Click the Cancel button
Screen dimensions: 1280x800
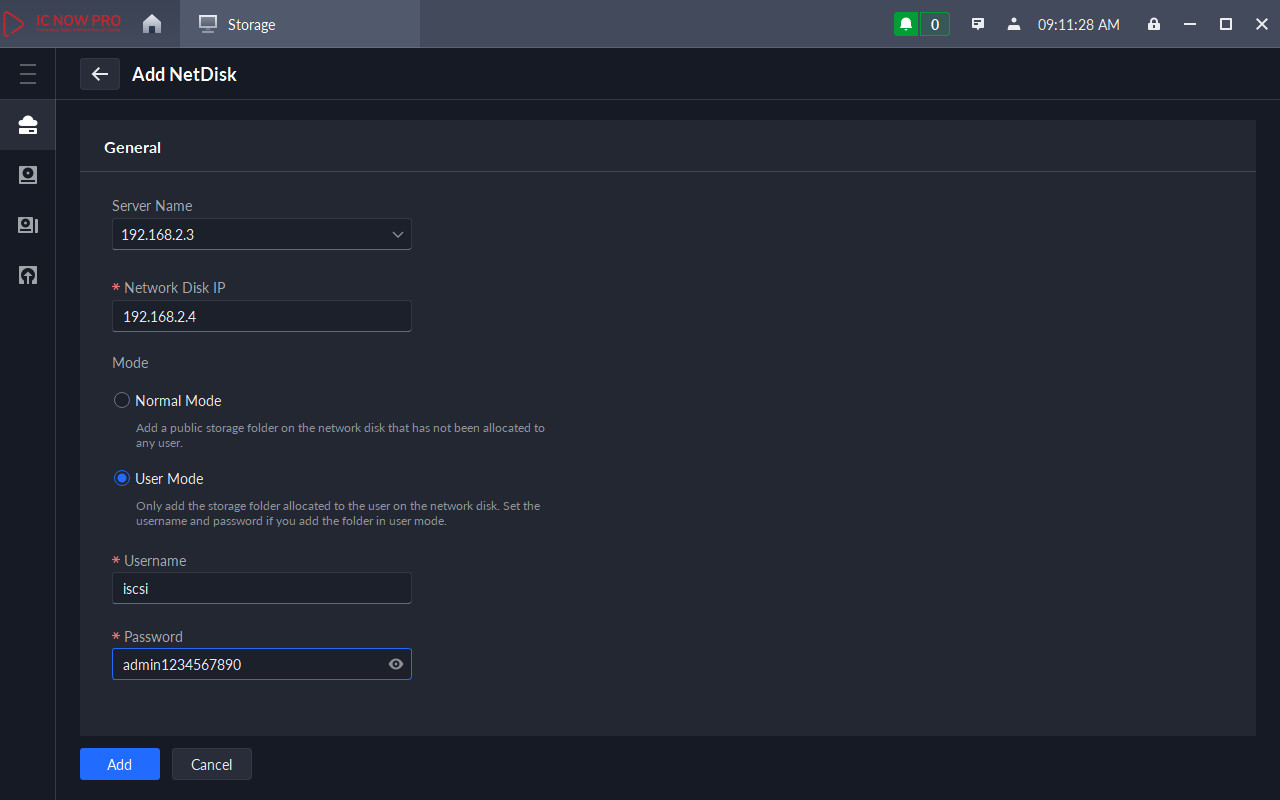pos(212,764)
